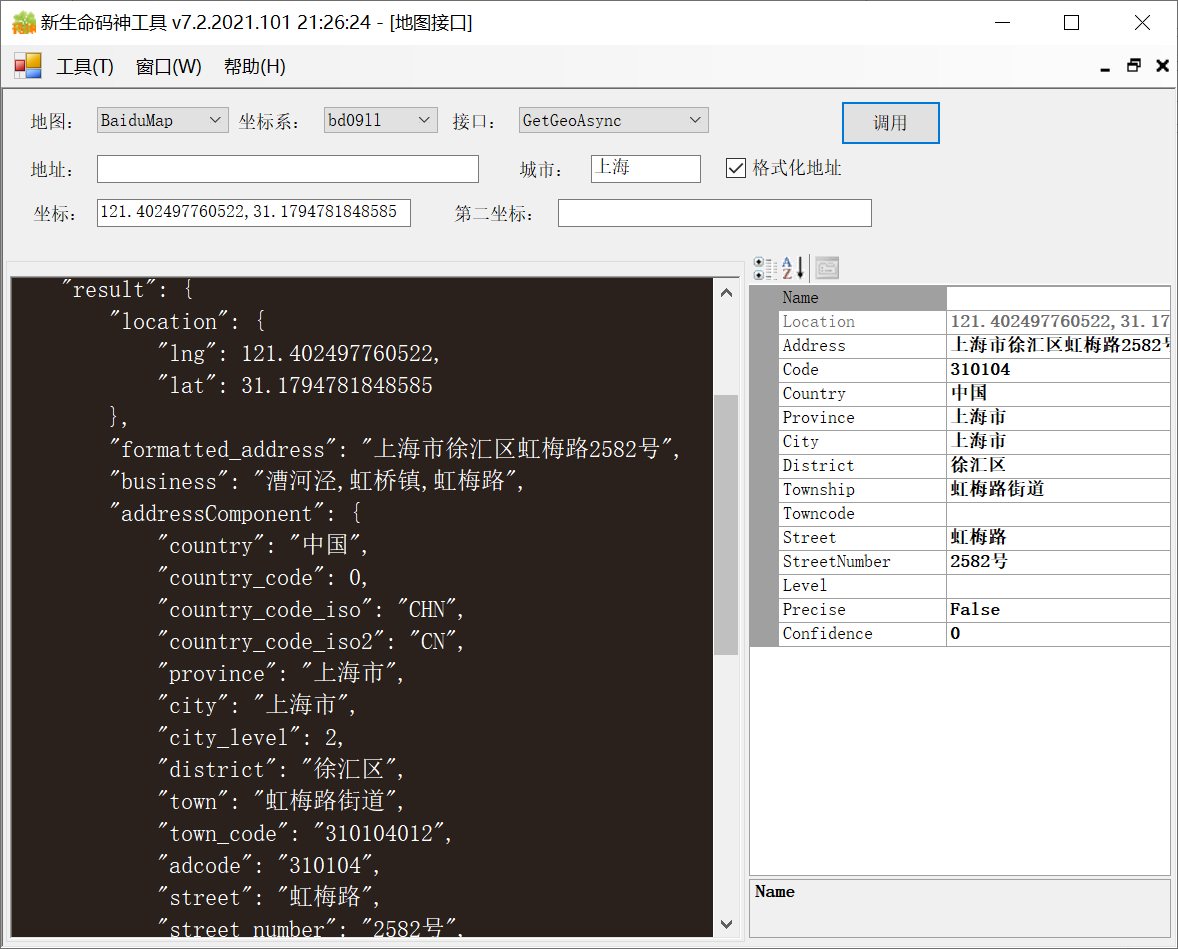The image size is (1178, 949).
Task: Select the Towncode property row
Action: pyautogui.click(x=974, y=514)
